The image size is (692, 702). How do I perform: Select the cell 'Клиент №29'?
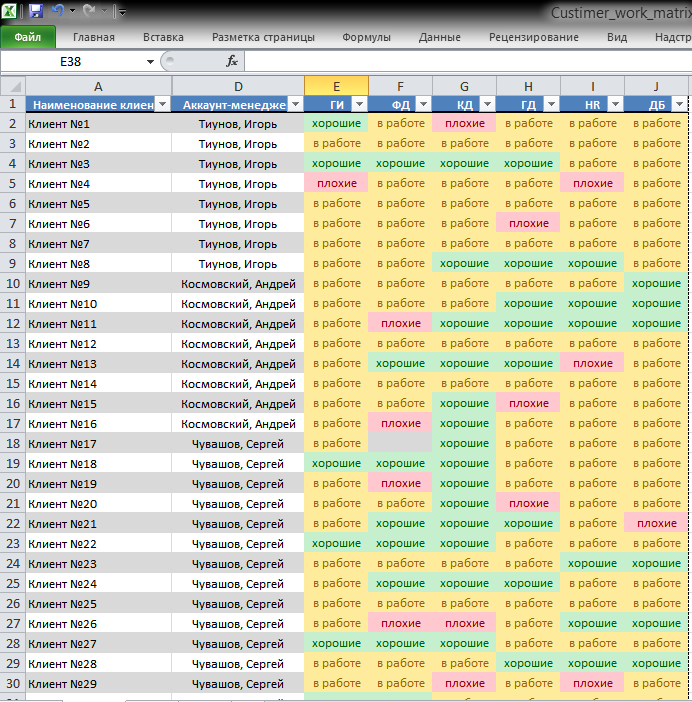(x=98, y=684)
